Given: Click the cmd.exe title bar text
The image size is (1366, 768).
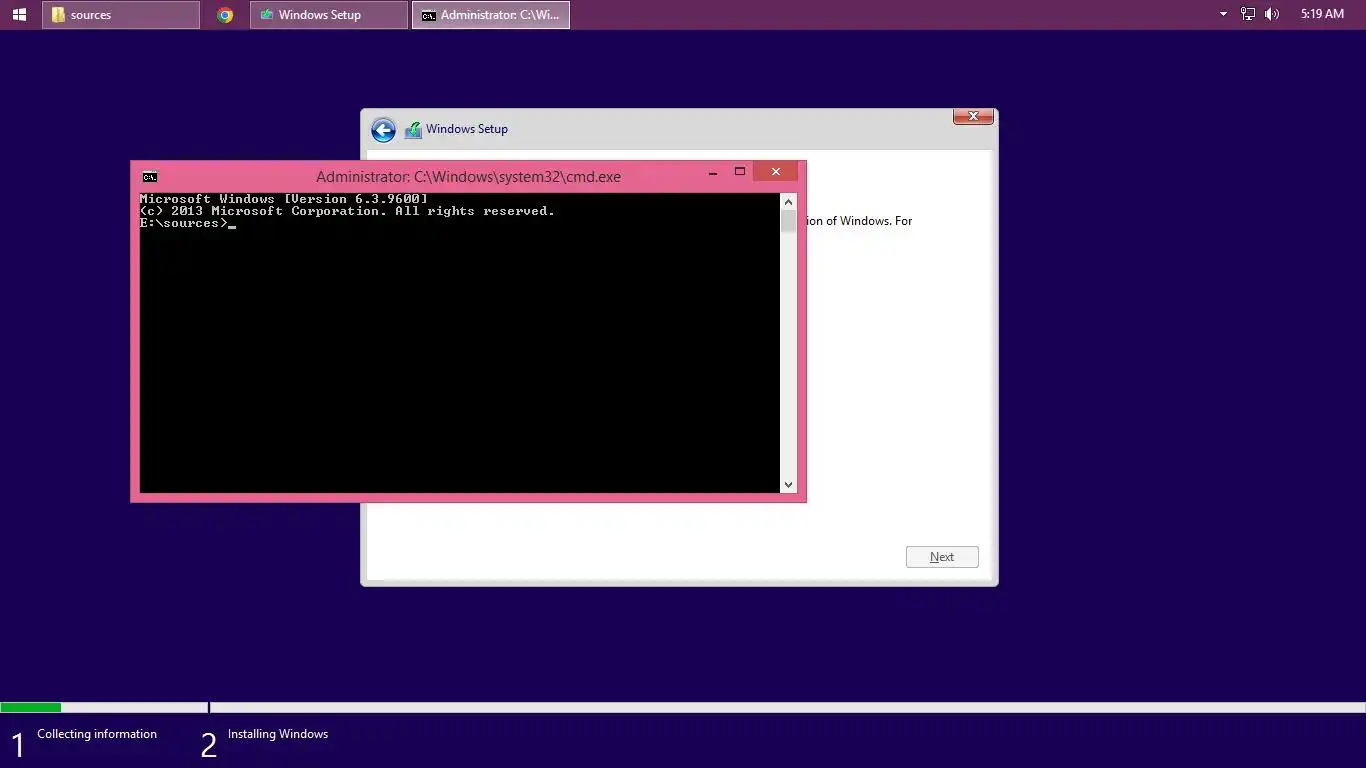Looking at the screenshot, I should coord(468,177).
